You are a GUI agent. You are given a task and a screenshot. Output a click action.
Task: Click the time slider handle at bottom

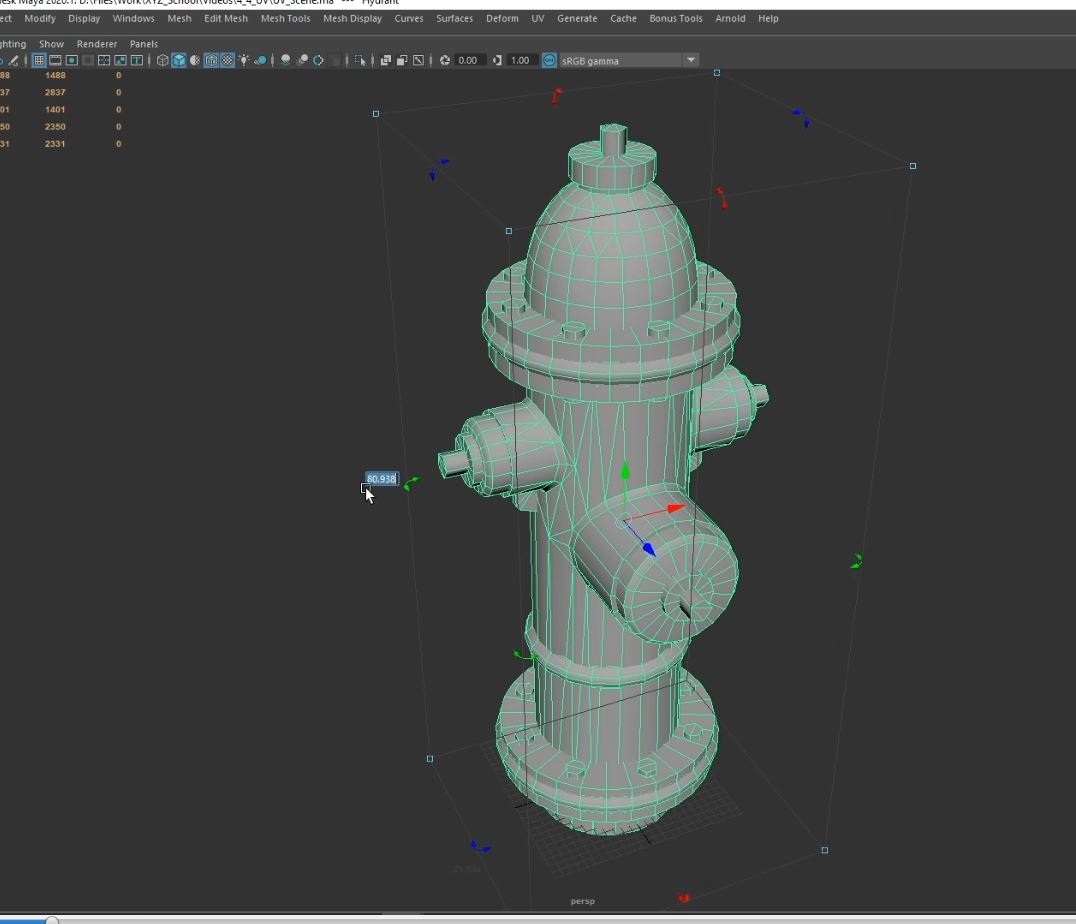pos(52,919)
